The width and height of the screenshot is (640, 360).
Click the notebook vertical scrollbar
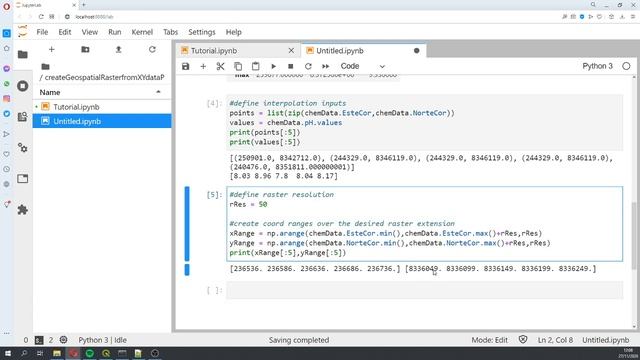pyautogui.click(x=634, y=235)
